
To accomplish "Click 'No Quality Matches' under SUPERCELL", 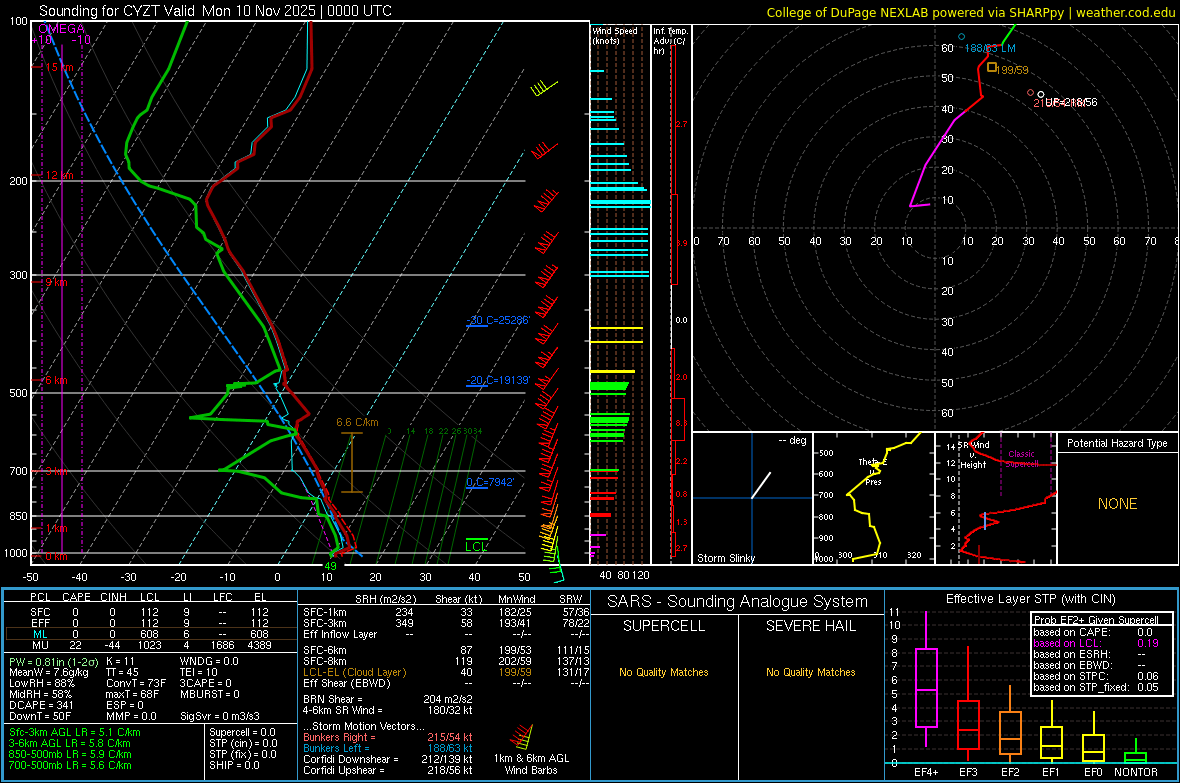I will pos(664,672).
